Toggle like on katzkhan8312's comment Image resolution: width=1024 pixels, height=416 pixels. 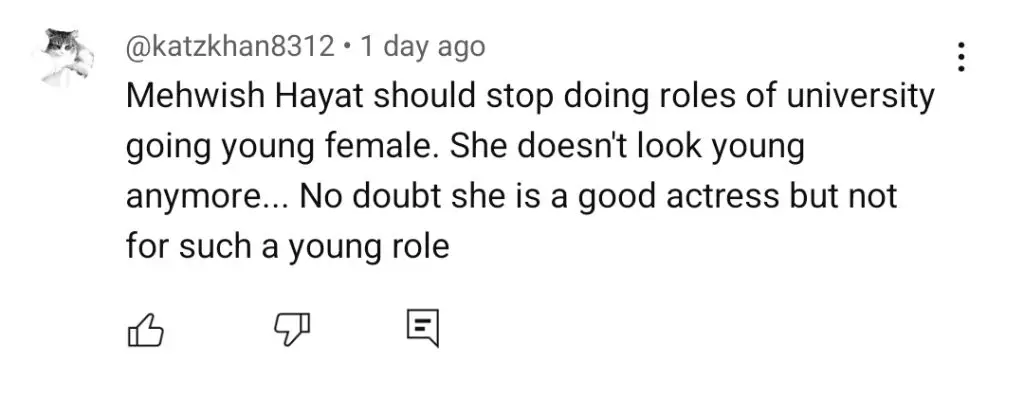(x=143, y=328)
